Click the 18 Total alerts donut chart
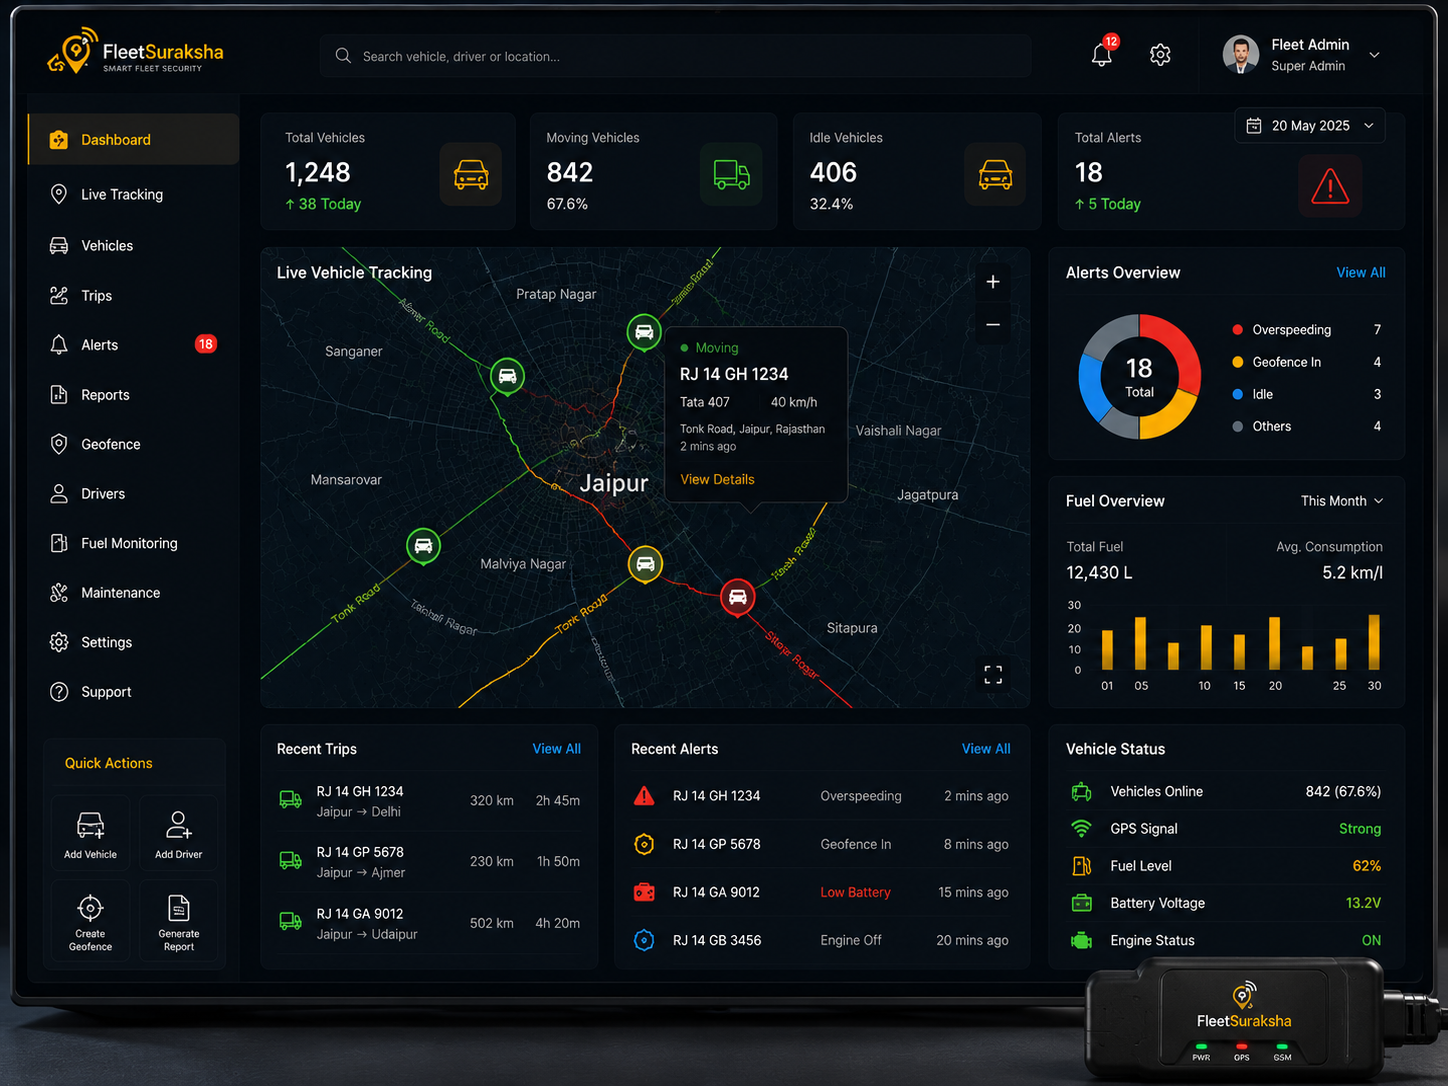This screenshot has height=1086, width=1448. point(1139,377)
